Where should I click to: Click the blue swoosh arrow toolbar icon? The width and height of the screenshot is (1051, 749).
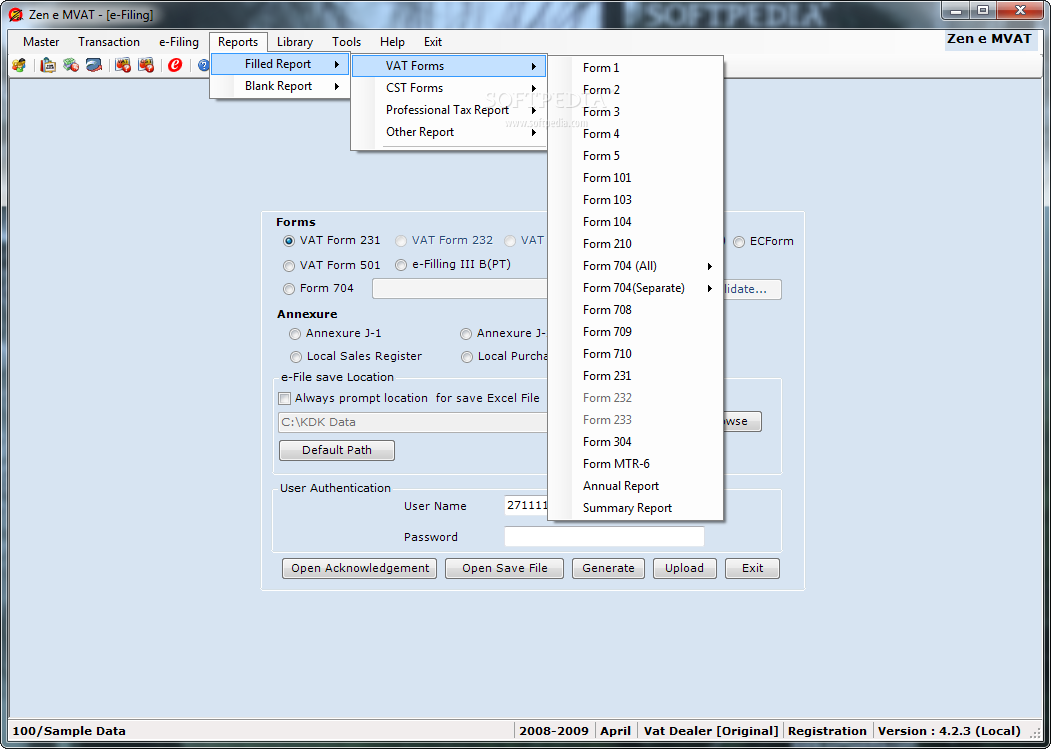tap(94, 65)
